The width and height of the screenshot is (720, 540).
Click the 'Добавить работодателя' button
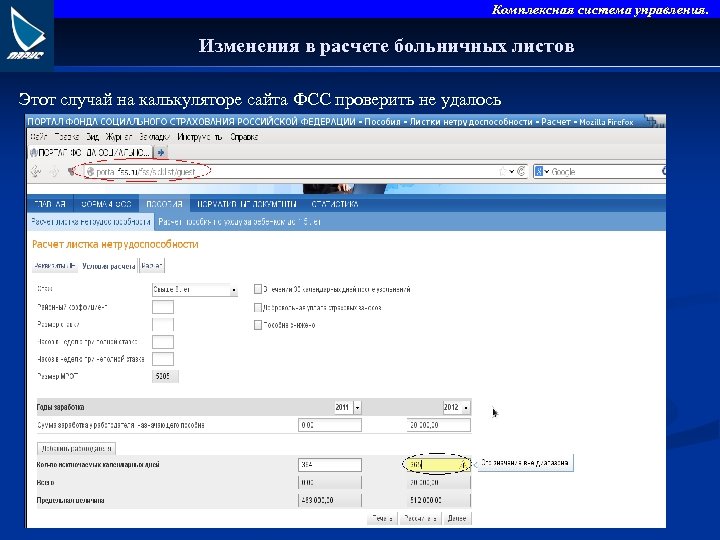[x=76, y=448]
